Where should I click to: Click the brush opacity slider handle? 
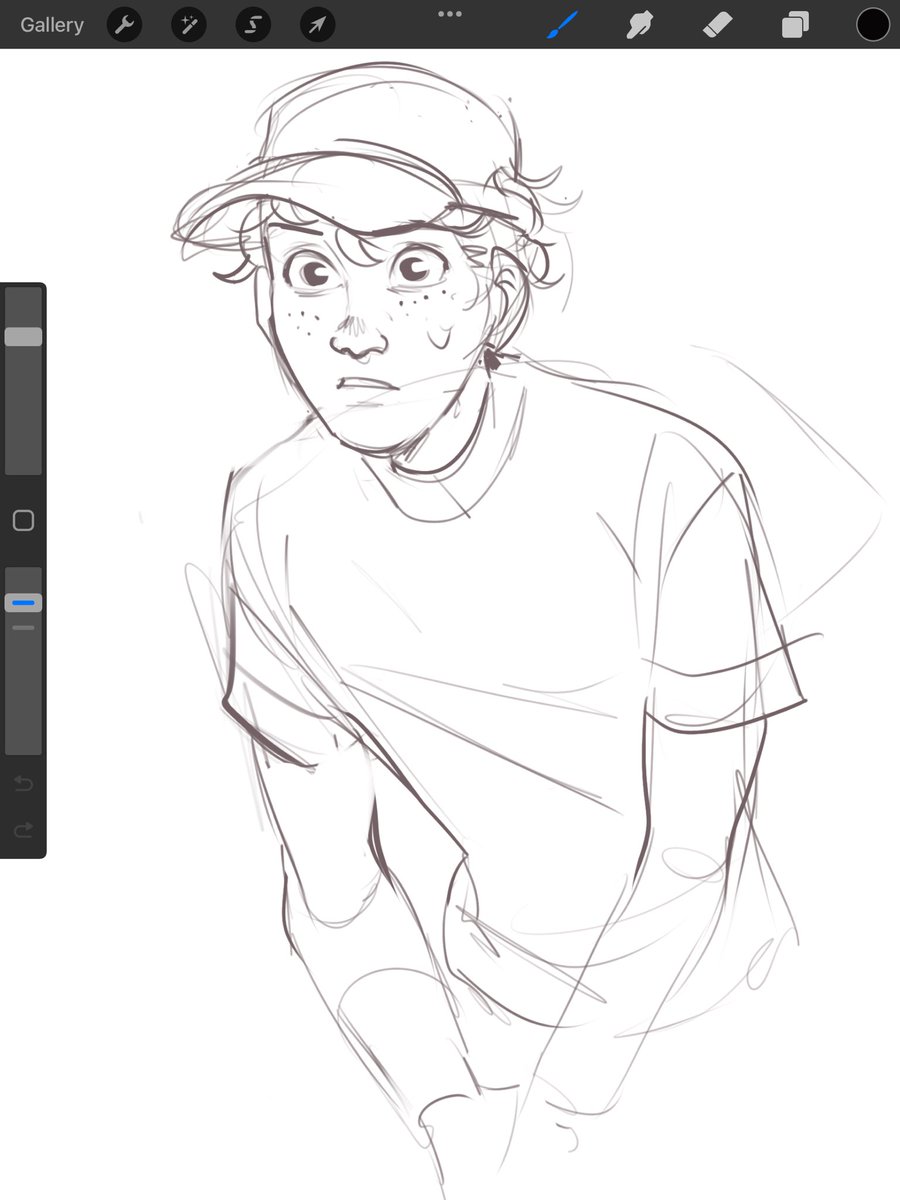23,603
